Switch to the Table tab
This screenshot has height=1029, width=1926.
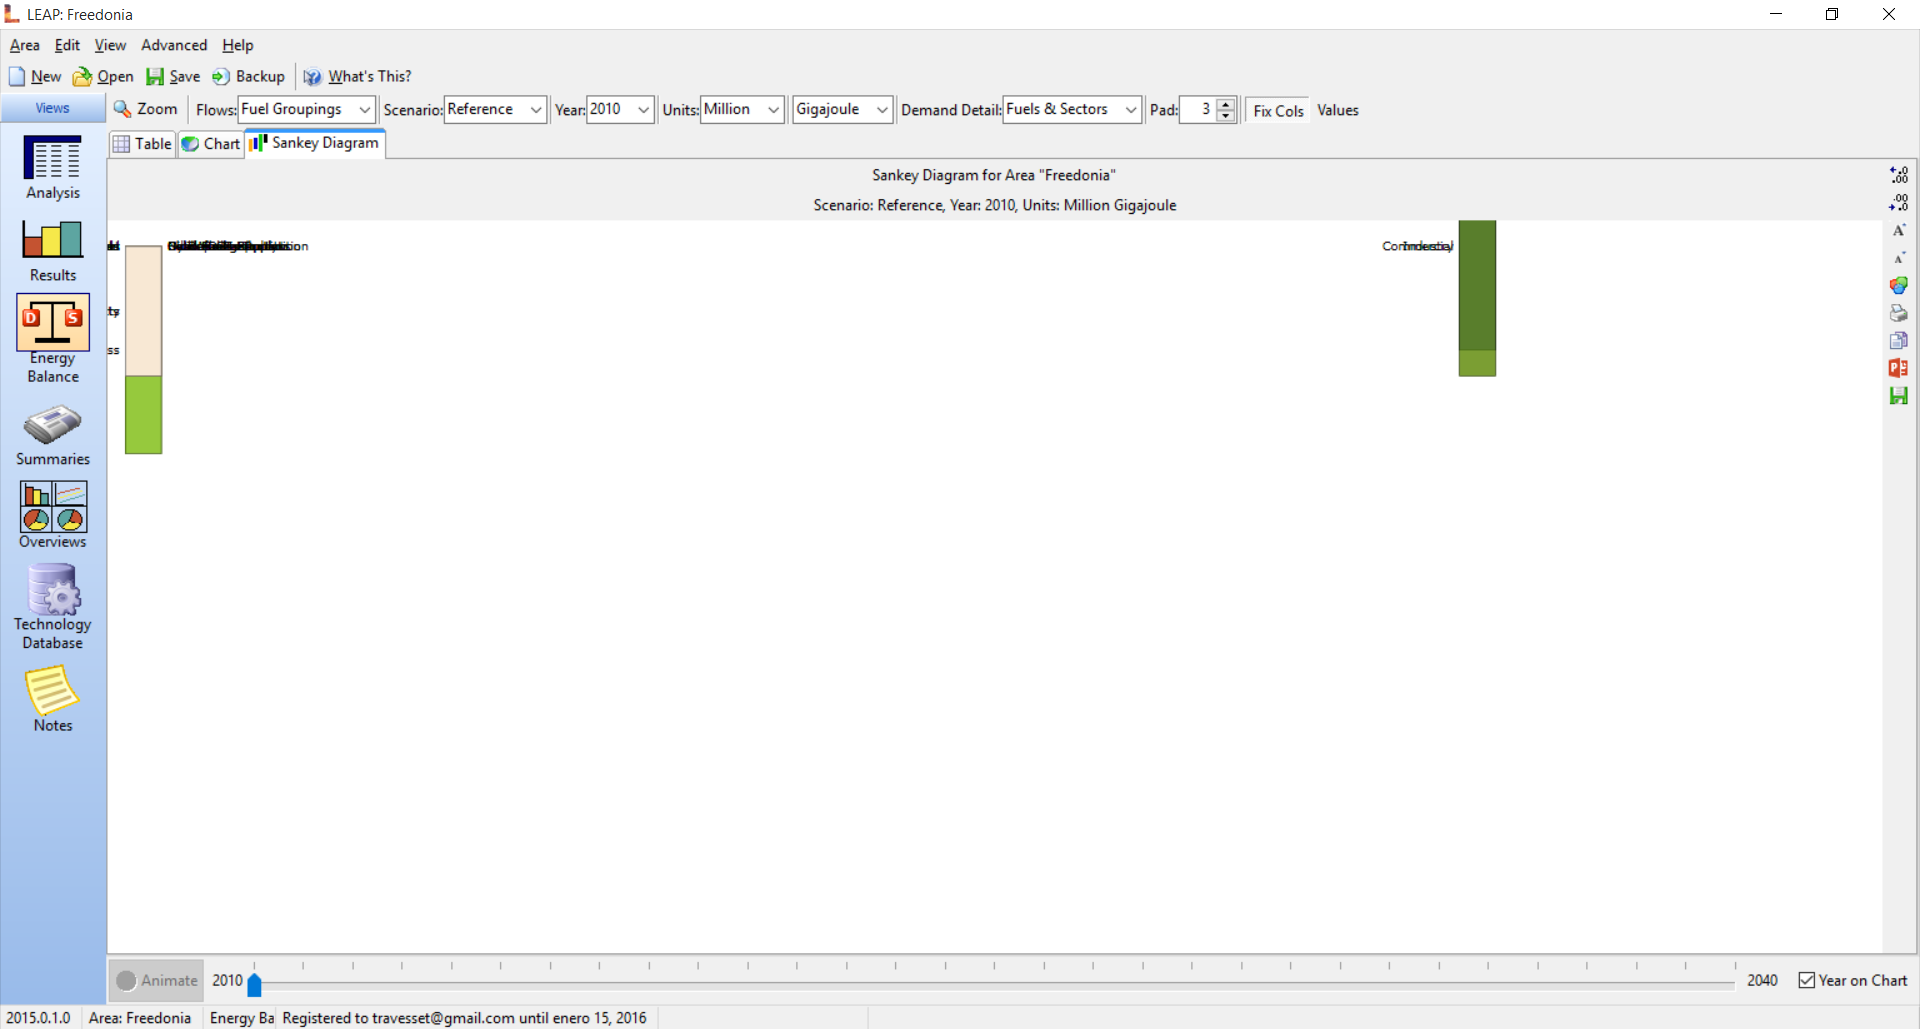point(143,144)
